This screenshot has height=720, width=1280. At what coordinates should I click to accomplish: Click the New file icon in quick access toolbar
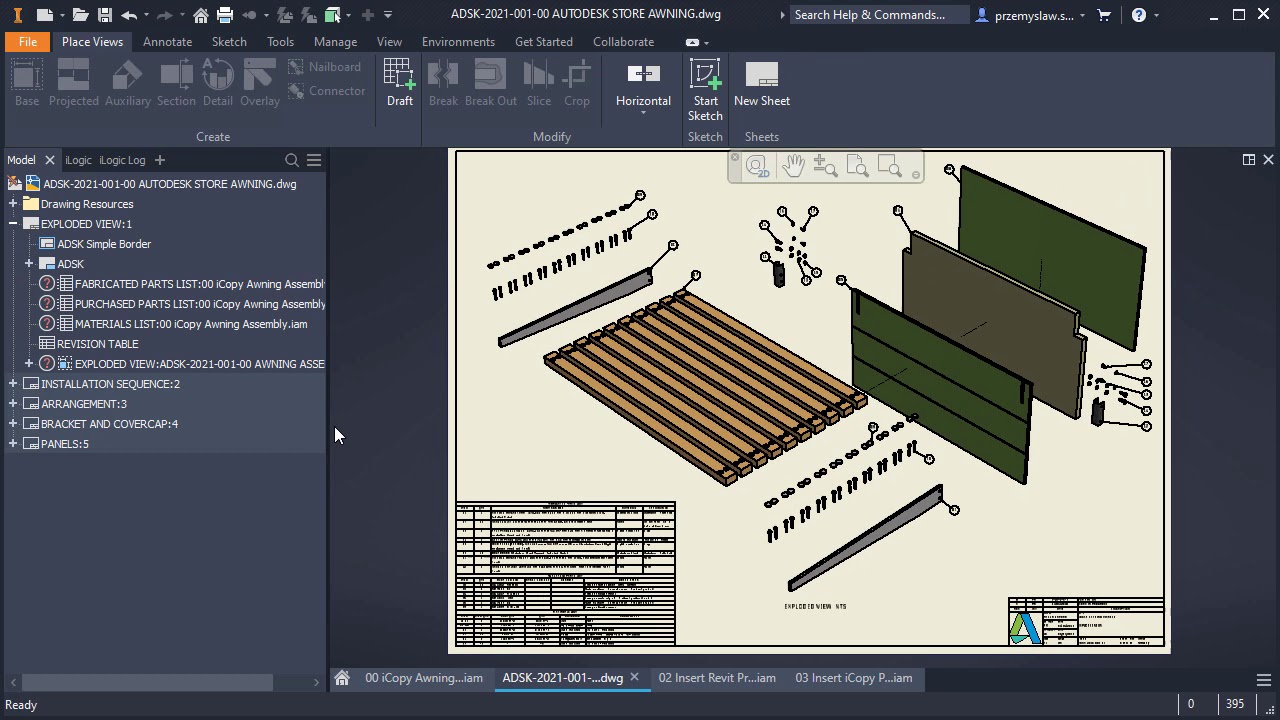(x=44, y=15)
